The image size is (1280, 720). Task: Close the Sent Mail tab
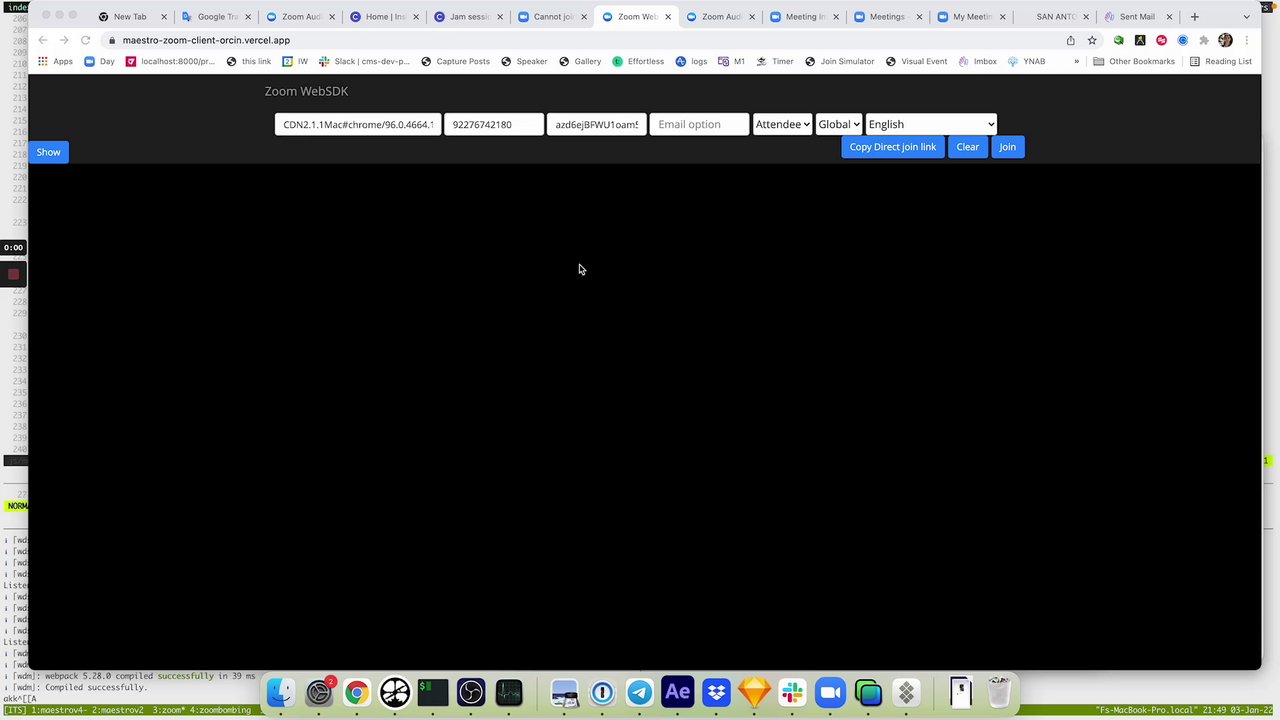[1169, 17]
